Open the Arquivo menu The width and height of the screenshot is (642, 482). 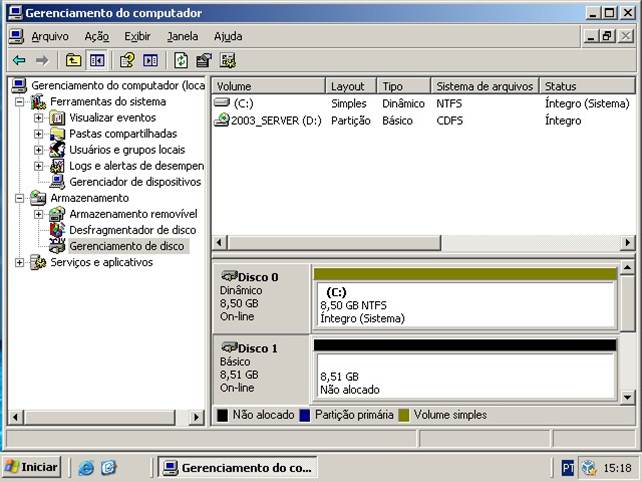tap(50, 36)
